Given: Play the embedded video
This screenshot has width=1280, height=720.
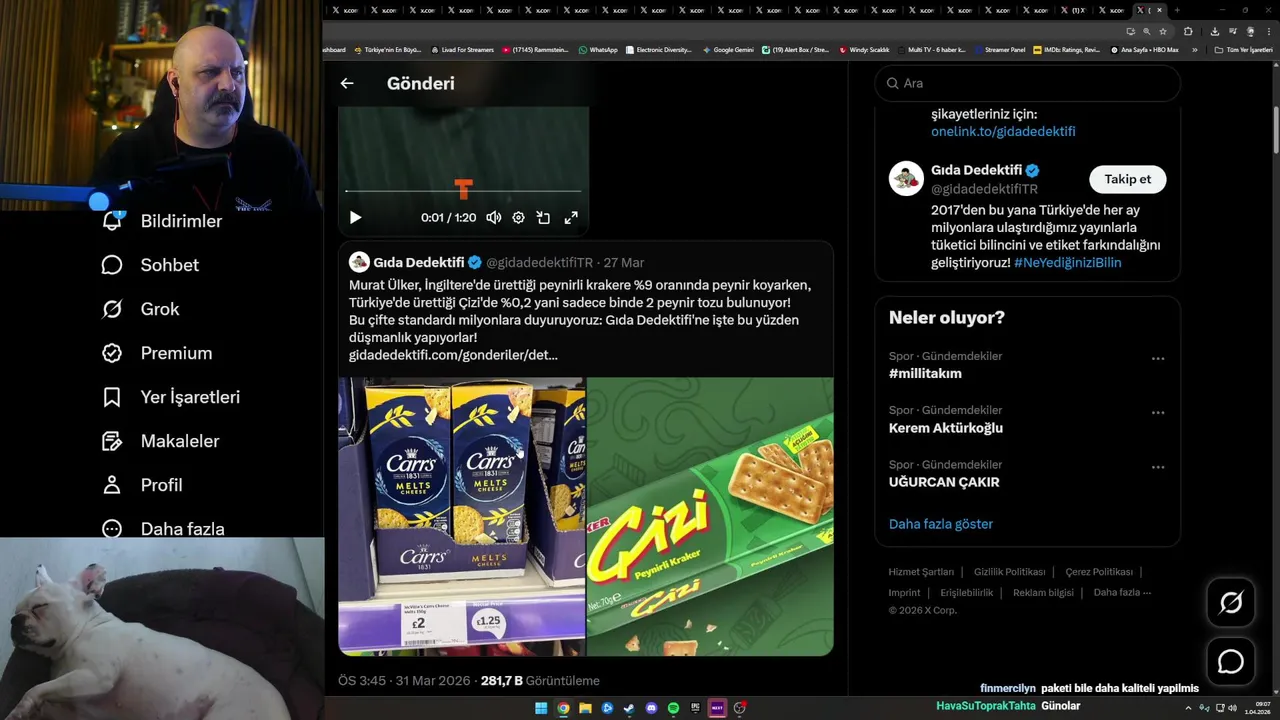Looking at the screenshot, I should pos(355,217).
